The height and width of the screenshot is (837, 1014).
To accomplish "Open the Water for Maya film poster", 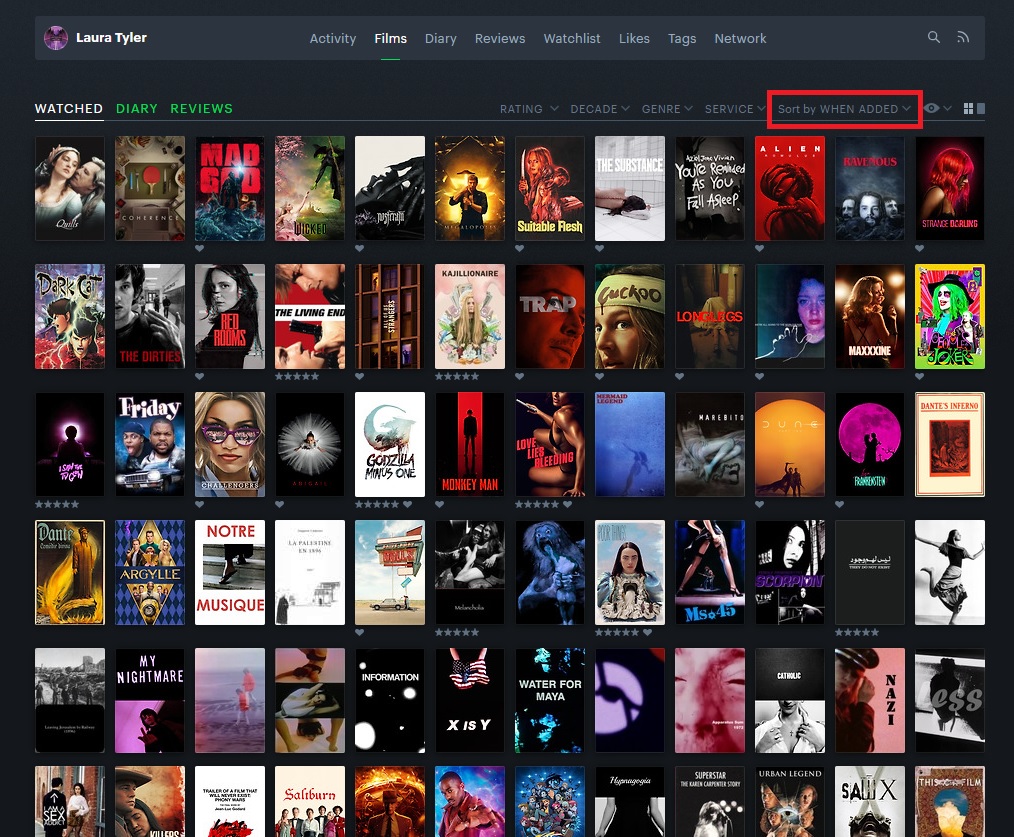I will (550, 701).
